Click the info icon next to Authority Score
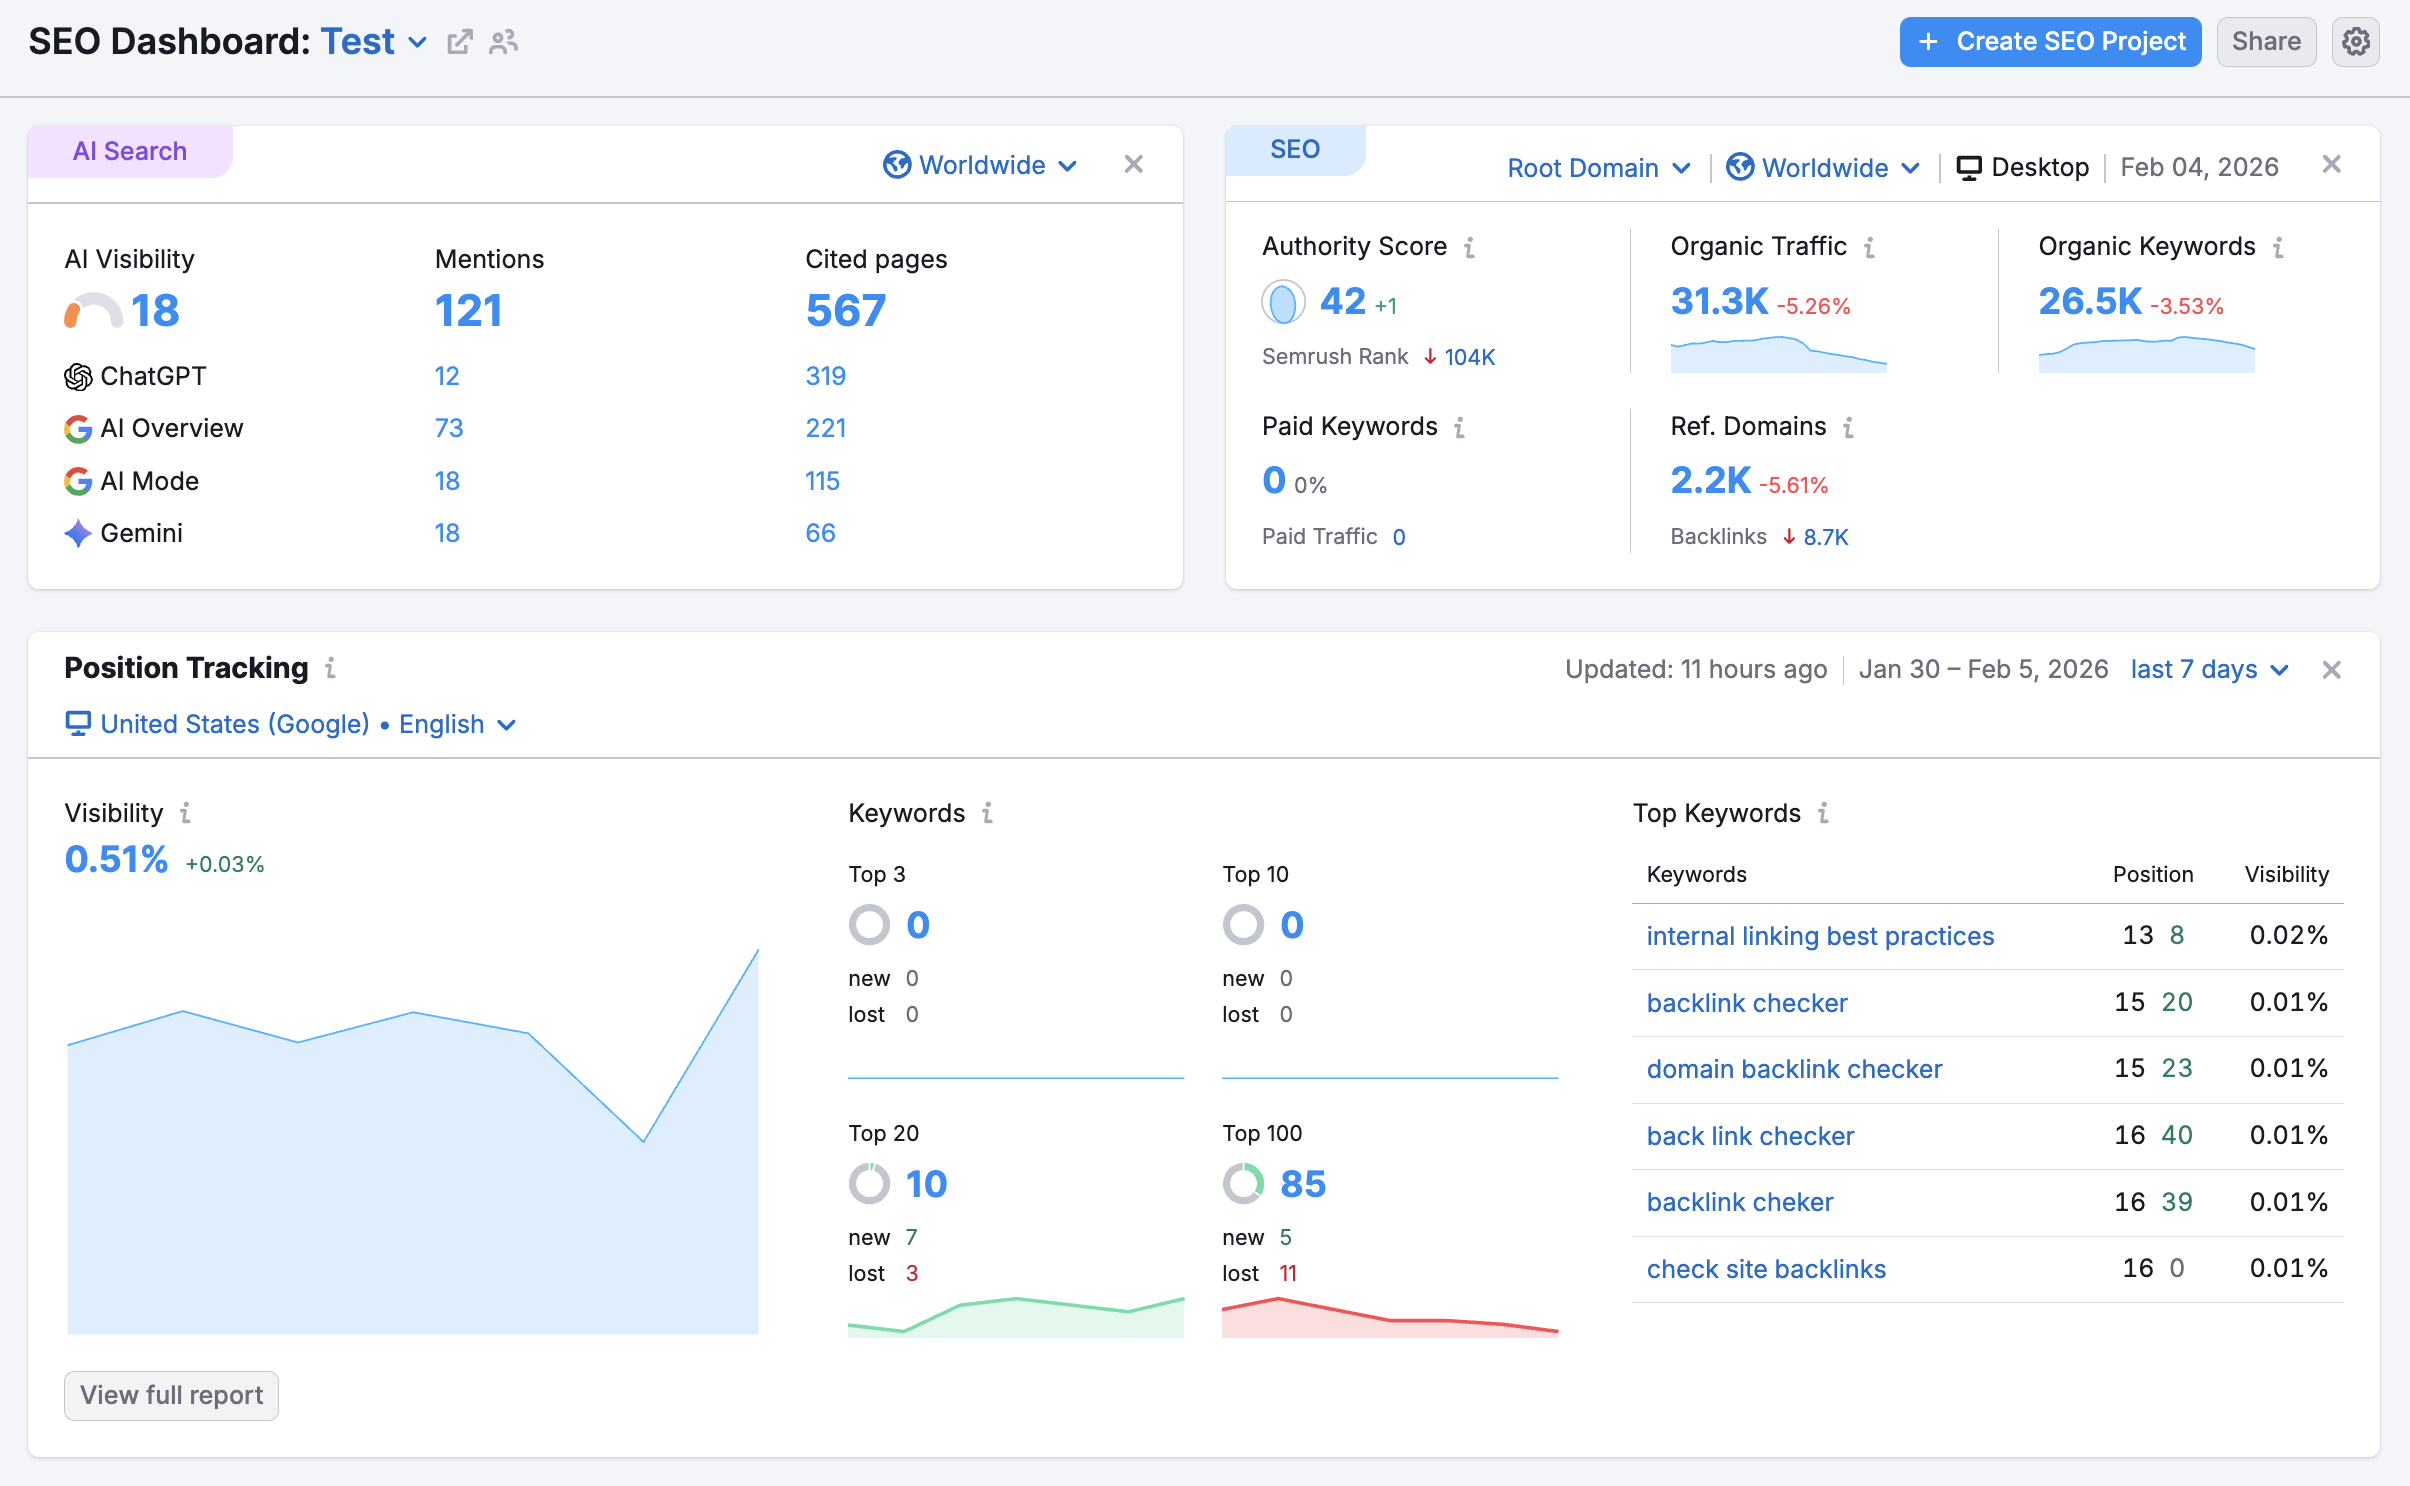This screenshot has width=2410, height=1486. (x=1470, y=246)
